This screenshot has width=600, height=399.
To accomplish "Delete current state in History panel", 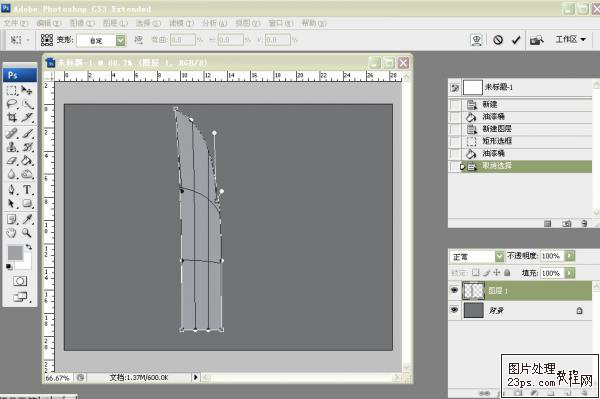I will point(584,224).
